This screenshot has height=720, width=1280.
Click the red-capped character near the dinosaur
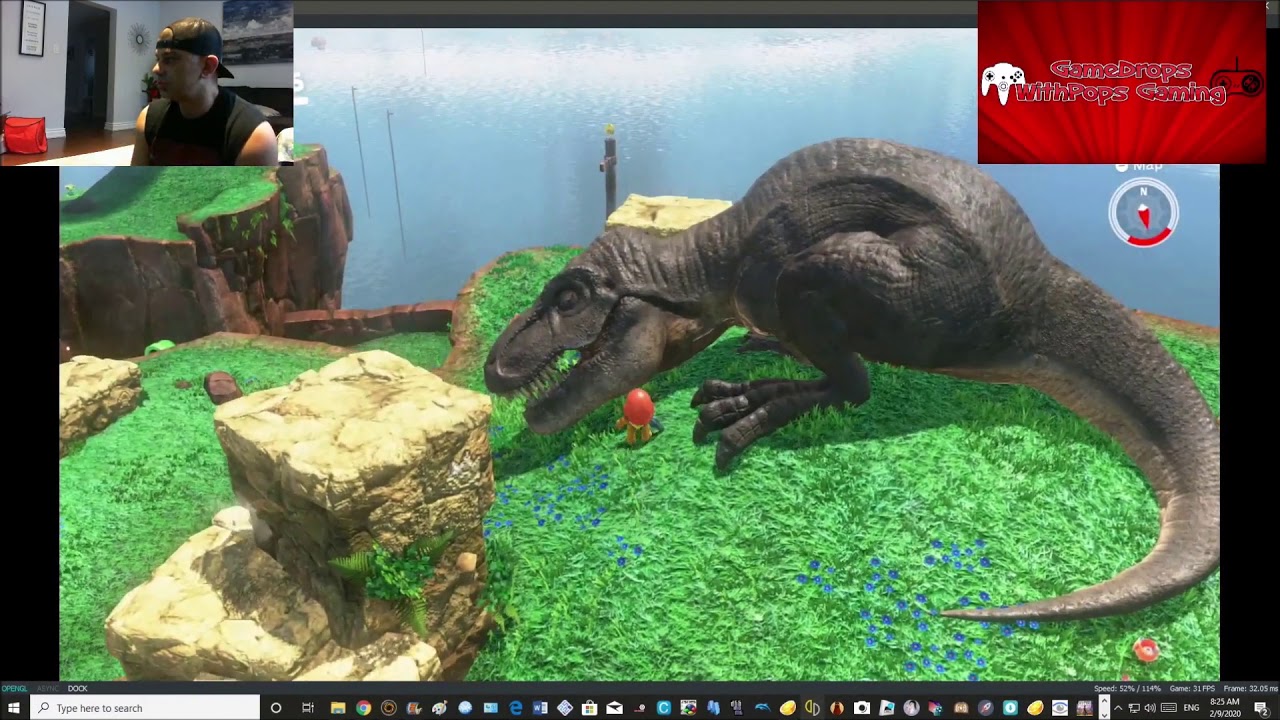coord(637,416)
